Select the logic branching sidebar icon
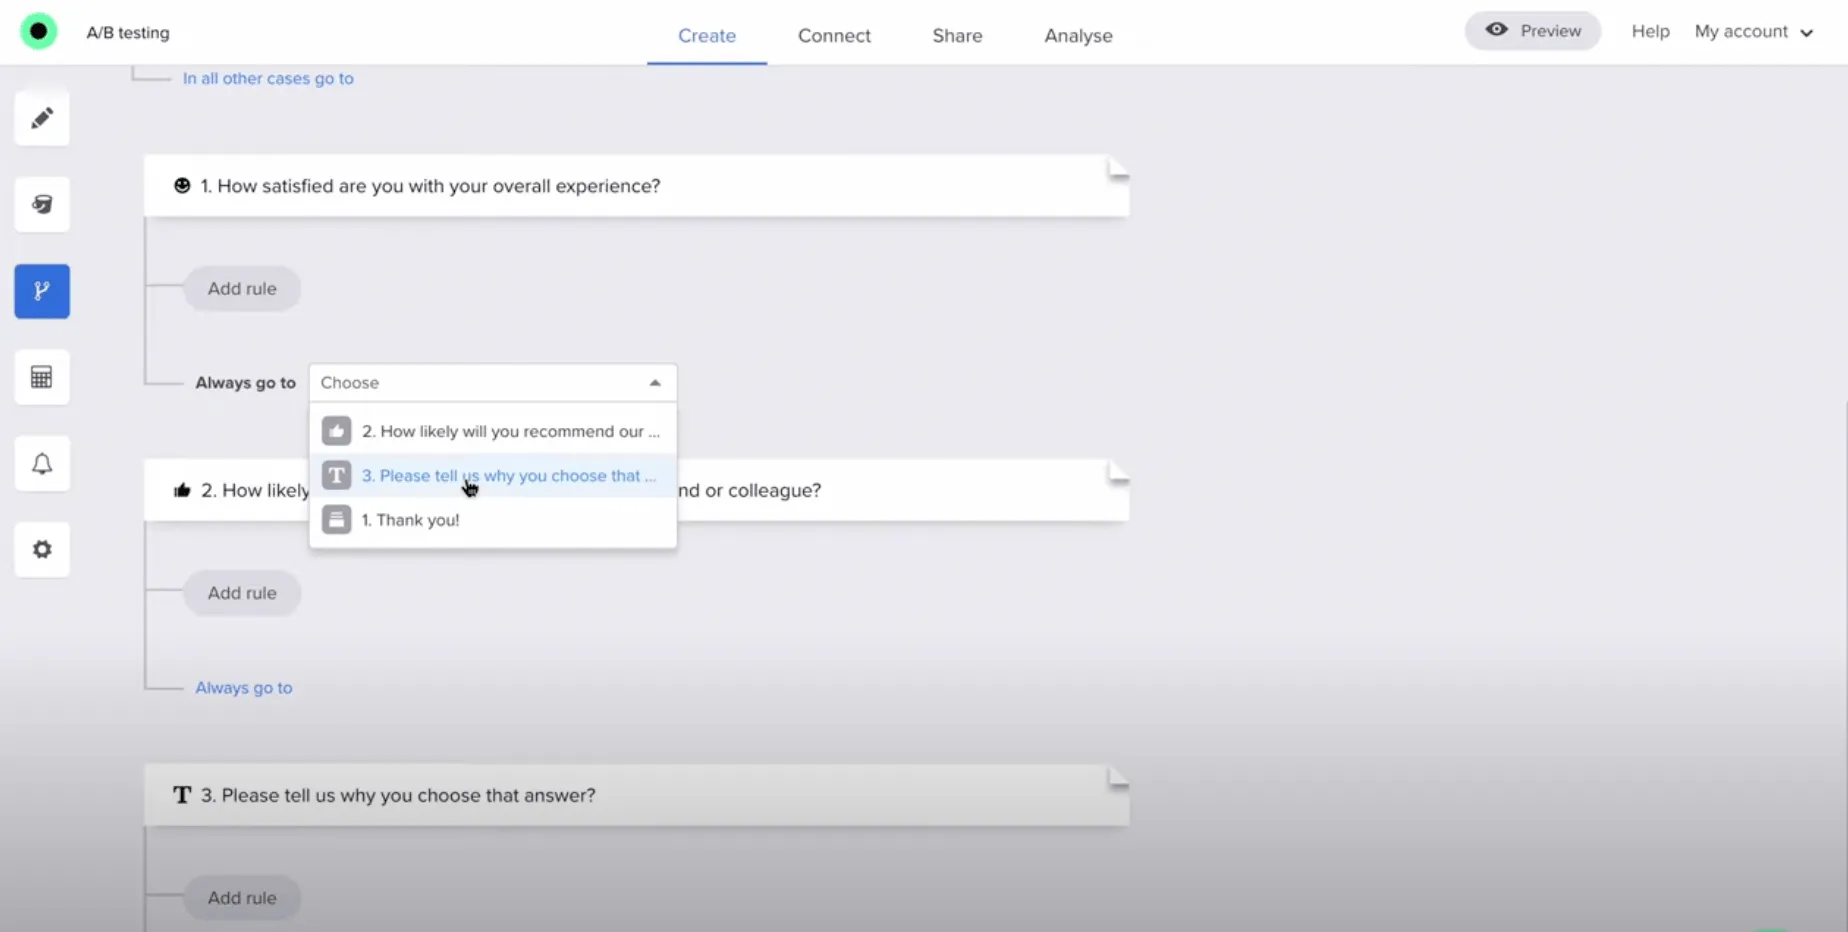This screenshot has width=1848, height=932. [x=42, y=291]
